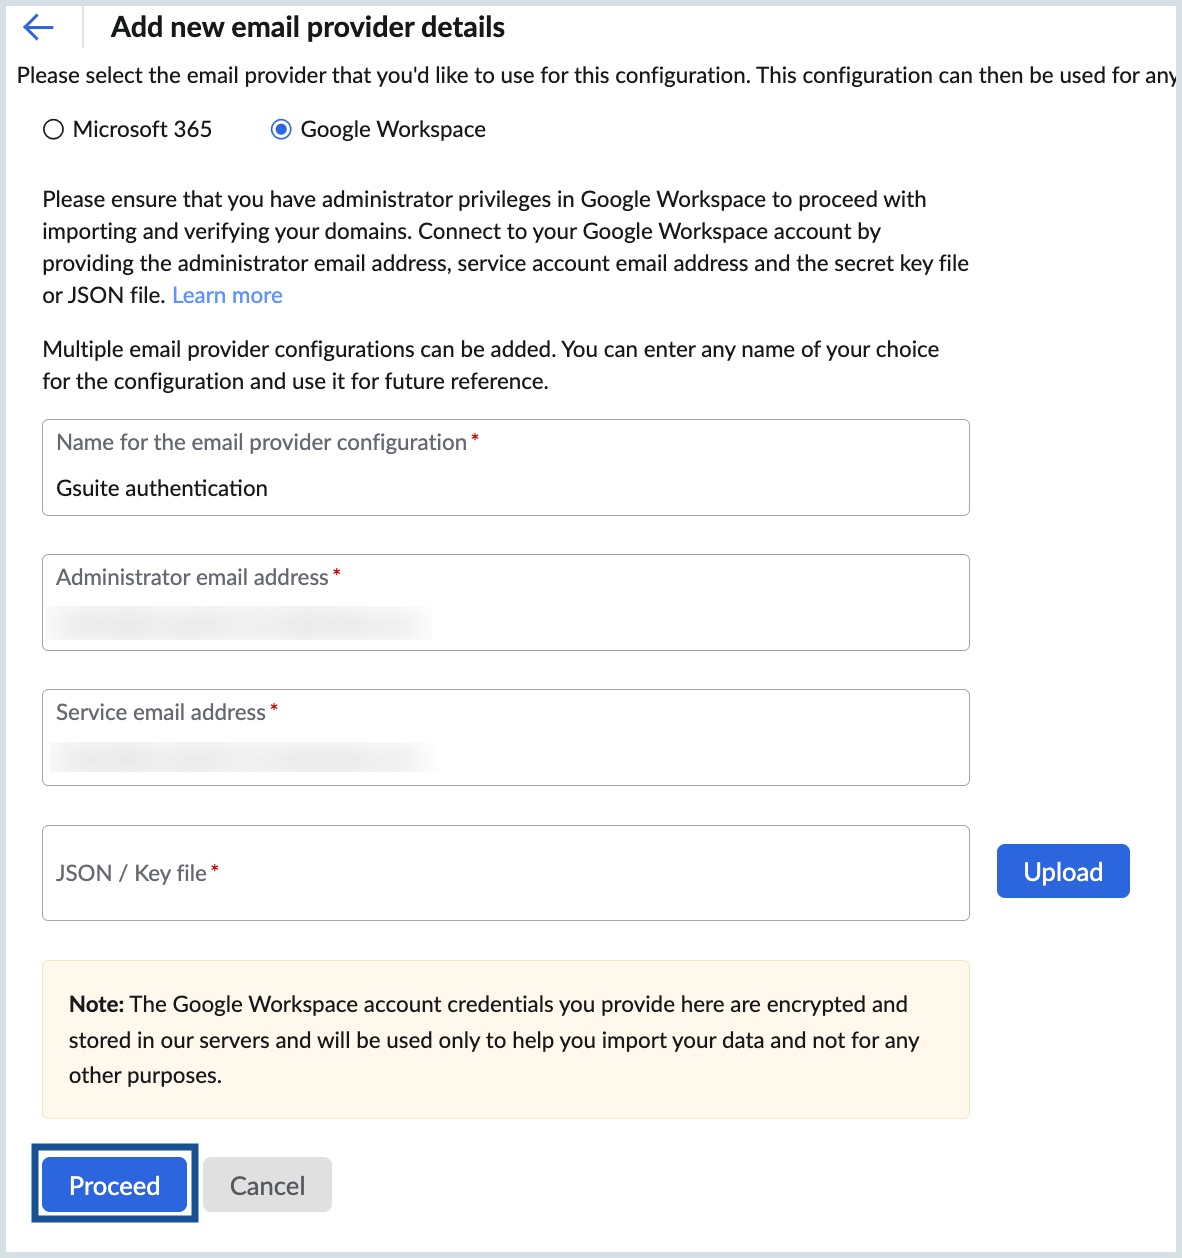The height and width of the screenshot is (1258, 1182).
Task: Click the Cancel button
Action: [266, 1184]
